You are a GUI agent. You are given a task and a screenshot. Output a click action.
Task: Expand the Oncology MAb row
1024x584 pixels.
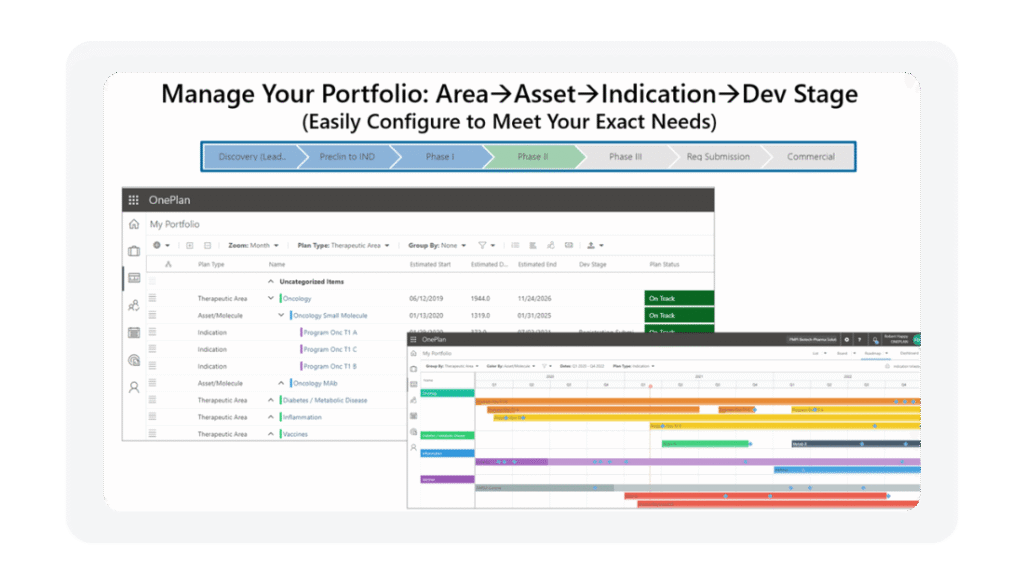(x=281, y=383)
